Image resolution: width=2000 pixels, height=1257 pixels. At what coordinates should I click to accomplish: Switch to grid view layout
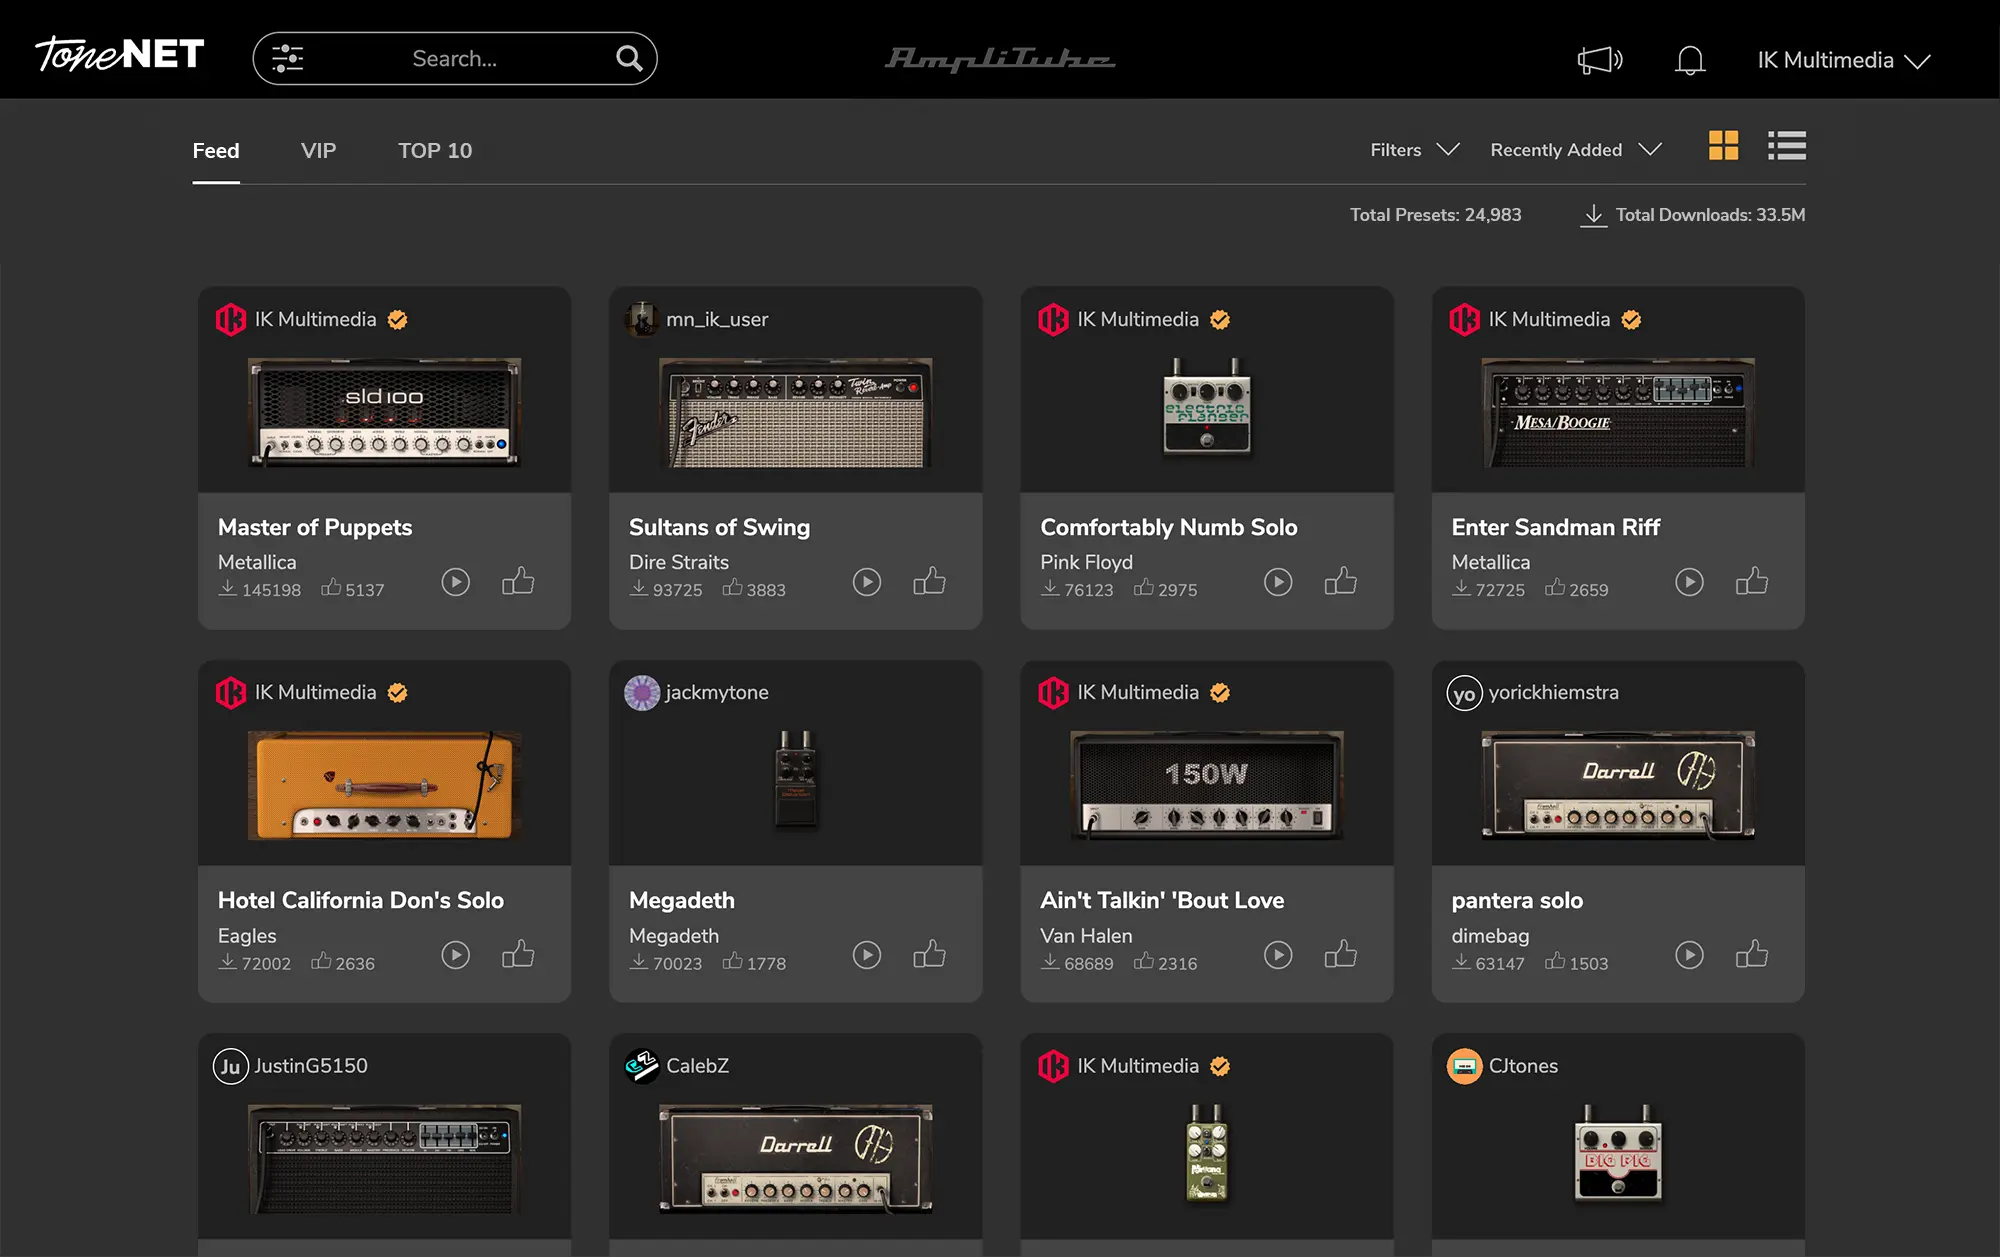coord(1723,146)
